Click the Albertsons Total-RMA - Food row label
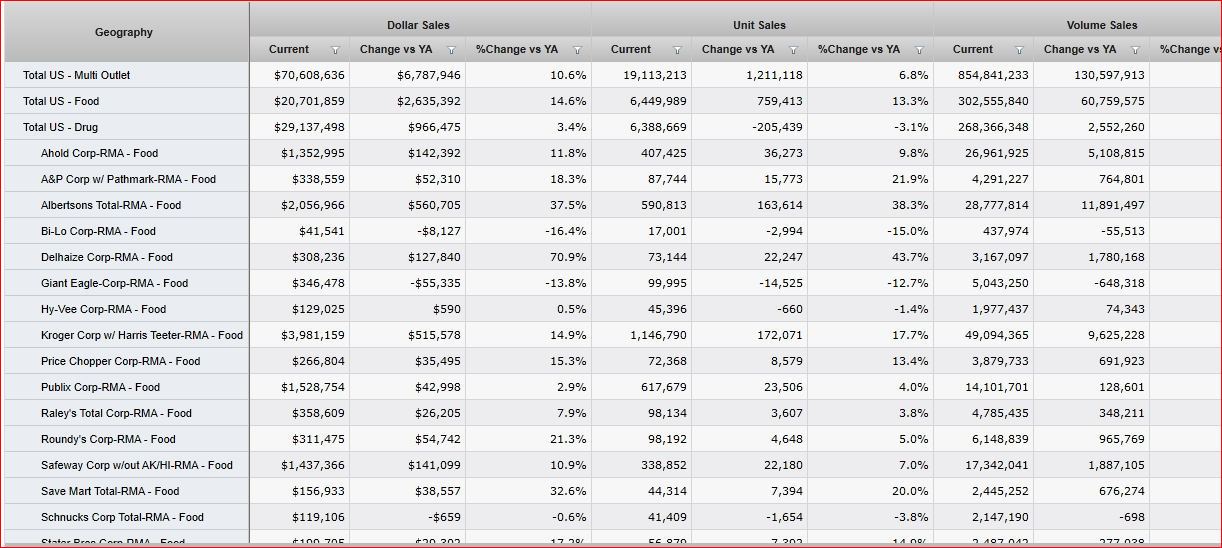This screenshot has height=548, width=1222. tap(111, 205)
